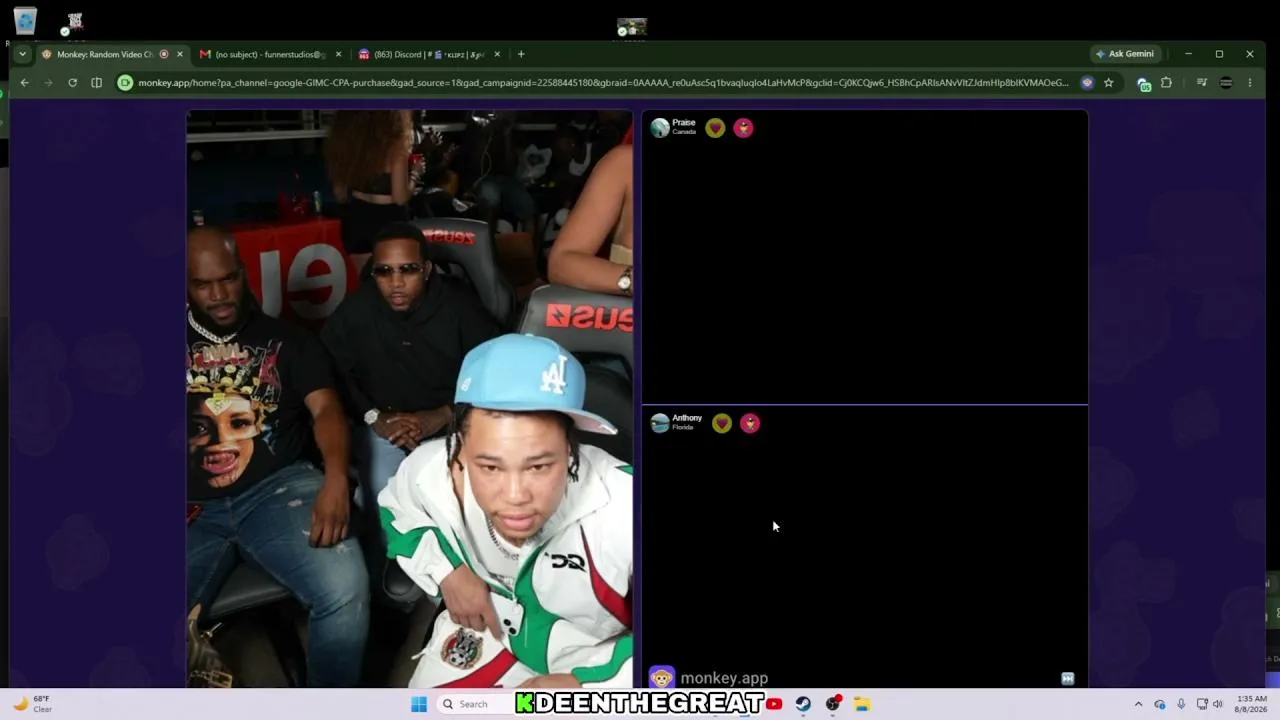This screenshot has height=720, width=1280.
Task: Click the US-badged extension icon
Action: [1144, 84]
